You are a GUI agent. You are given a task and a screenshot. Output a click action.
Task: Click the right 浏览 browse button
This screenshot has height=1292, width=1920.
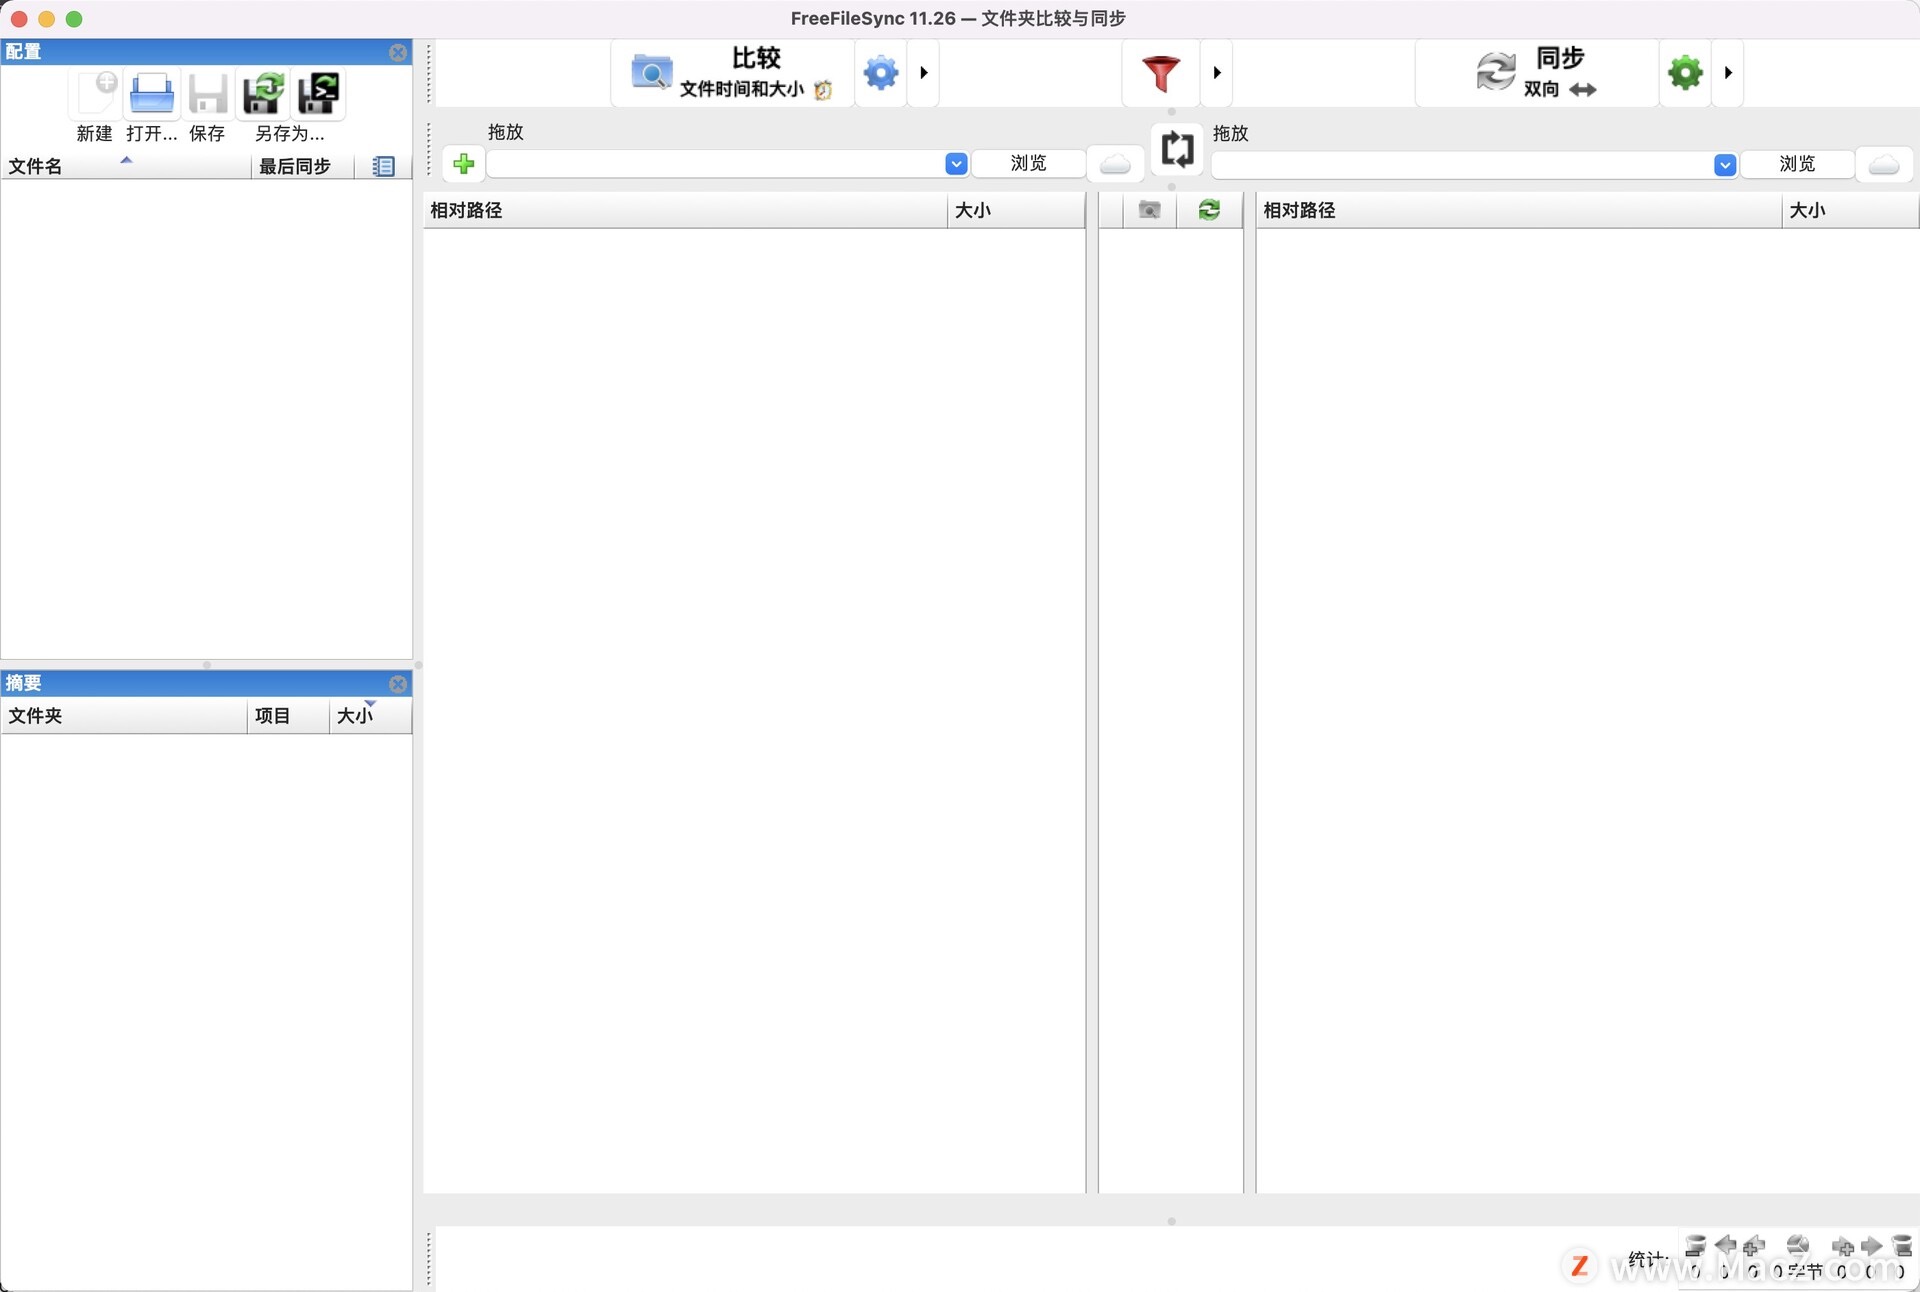point(1797,164)
